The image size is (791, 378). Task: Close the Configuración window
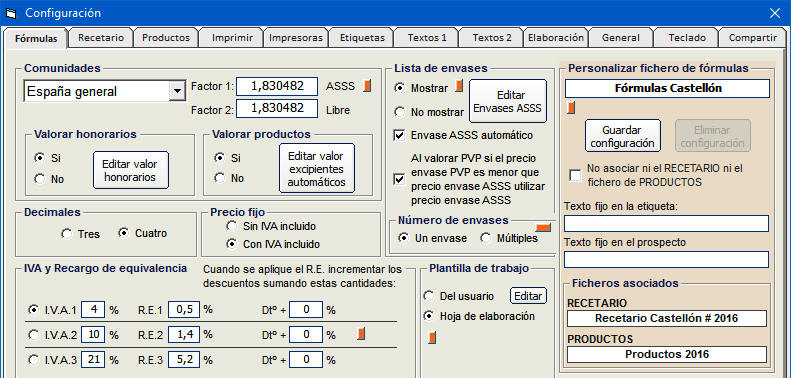point(774,13)
